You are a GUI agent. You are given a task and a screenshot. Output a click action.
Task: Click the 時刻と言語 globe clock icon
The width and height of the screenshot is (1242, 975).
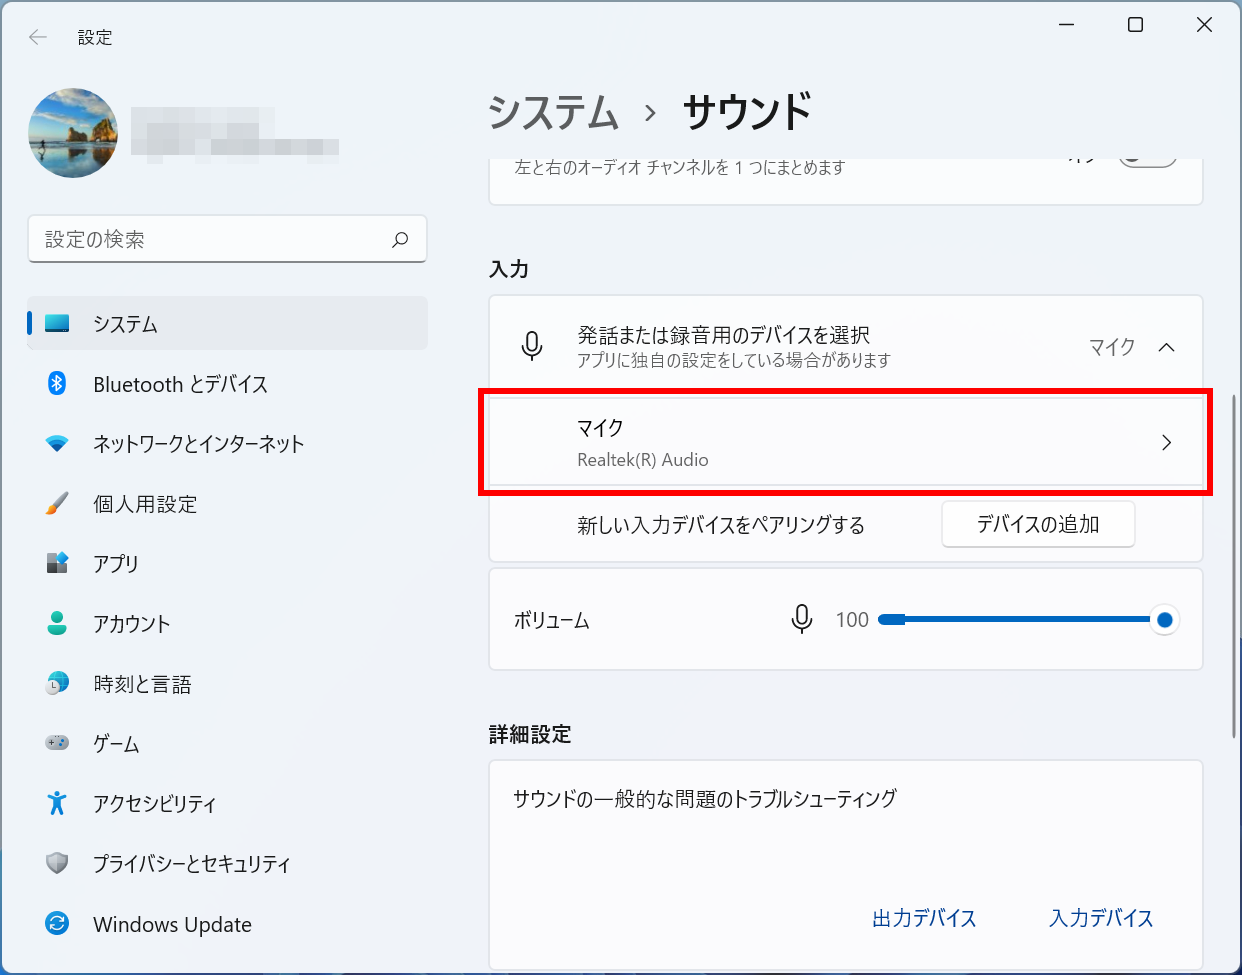pyautogui.click(x=57, y=683)
